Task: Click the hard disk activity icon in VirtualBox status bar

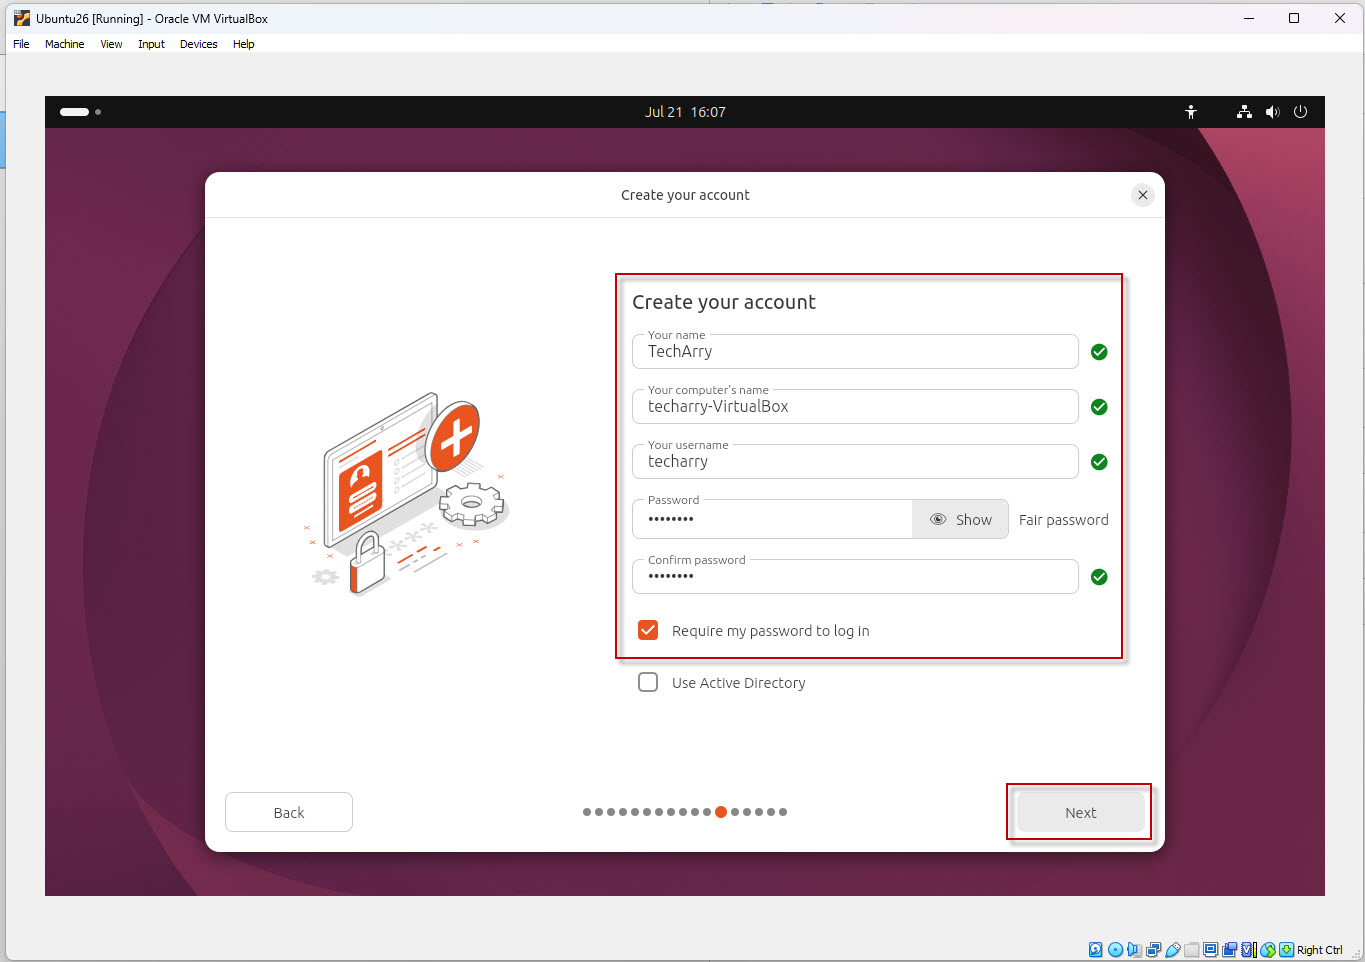Action: click(x=1096, y=950)
